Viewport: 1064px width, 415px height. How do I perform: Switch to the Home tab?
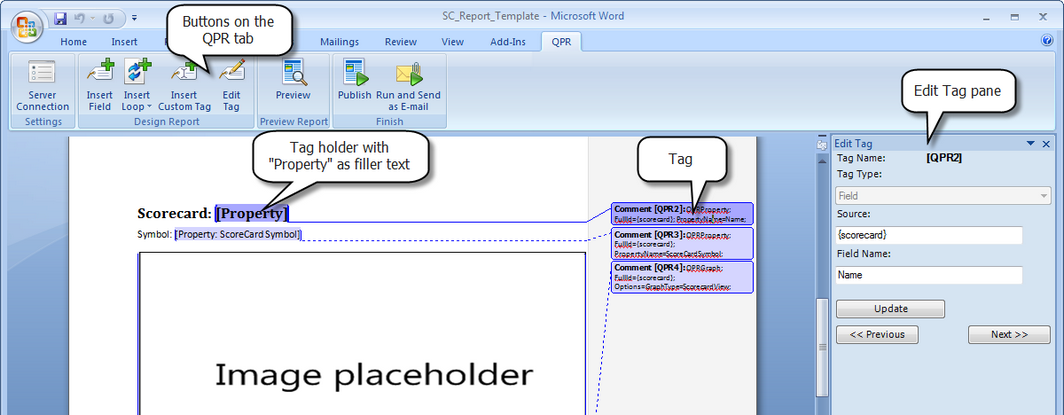(x=73, y=42)
